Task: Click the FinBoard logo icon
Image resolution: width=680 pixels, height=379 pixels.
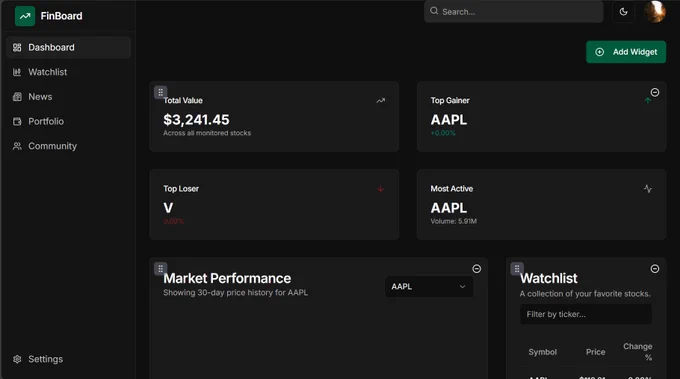Action: pos(25,16)
